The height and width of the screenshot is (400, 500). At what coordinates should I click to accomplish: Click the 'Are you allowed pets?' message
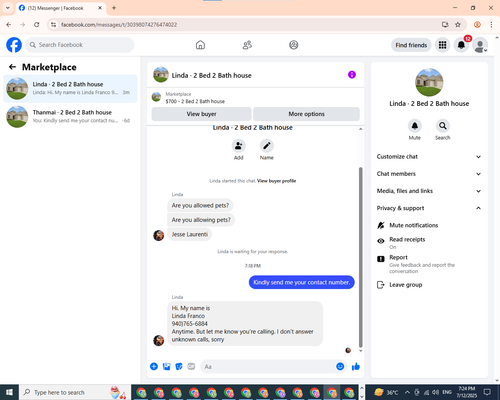coord(200,205)
